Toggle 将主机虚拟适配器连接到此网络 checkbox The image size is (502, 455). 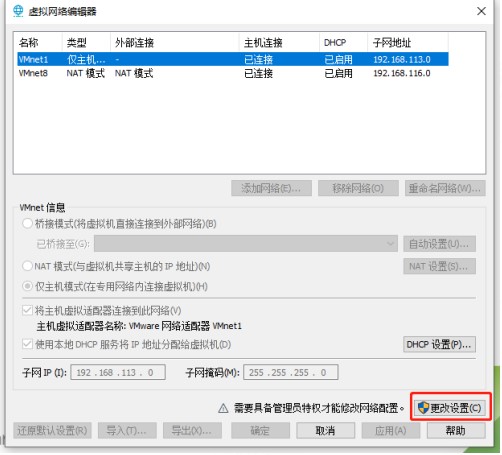click(27, 310)
